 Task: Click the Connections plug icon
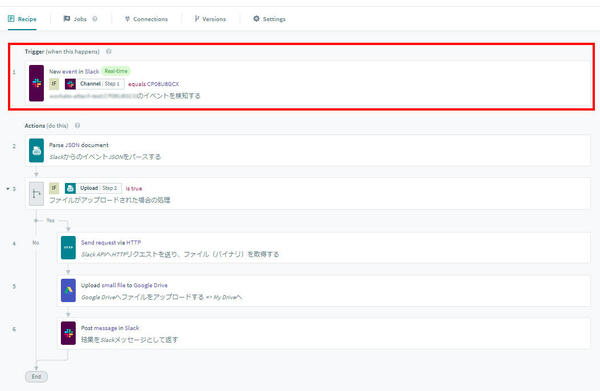[x=127, y=19]
